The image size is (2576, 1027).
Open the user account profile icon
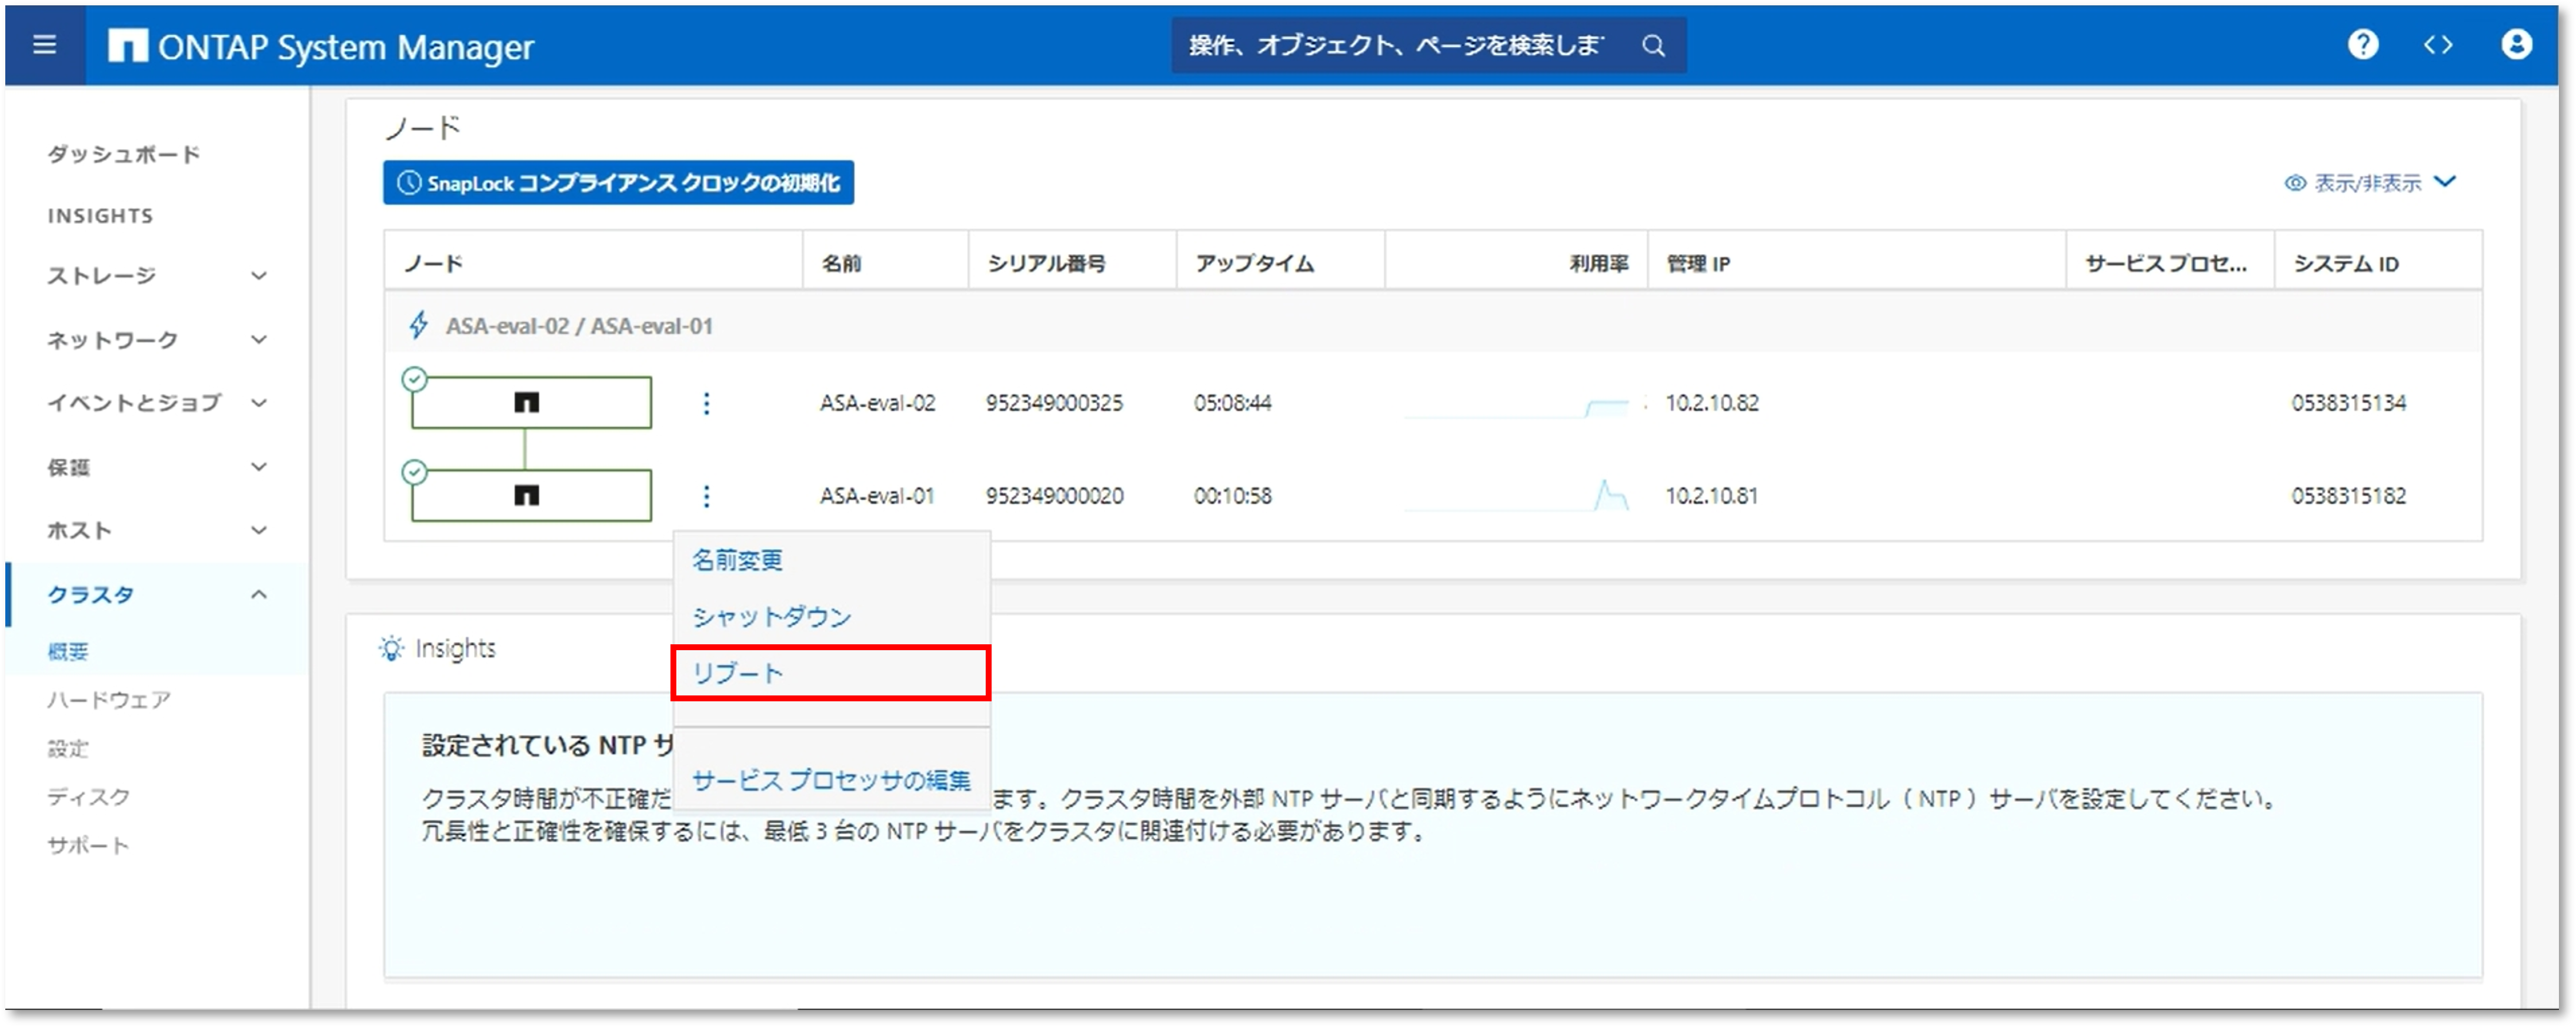click(2516, 45)
